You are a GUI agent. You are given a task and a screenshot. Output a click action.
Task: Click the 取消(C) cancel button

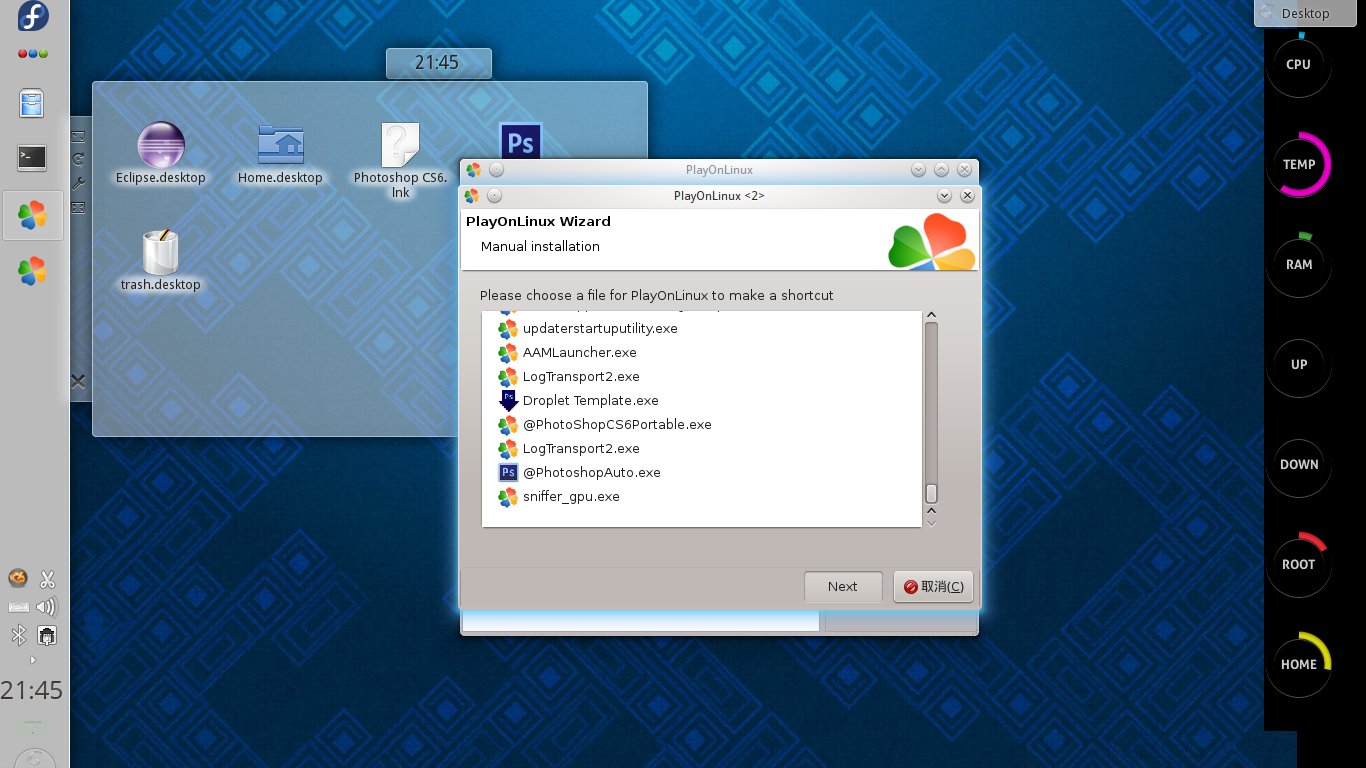[933, 587]
